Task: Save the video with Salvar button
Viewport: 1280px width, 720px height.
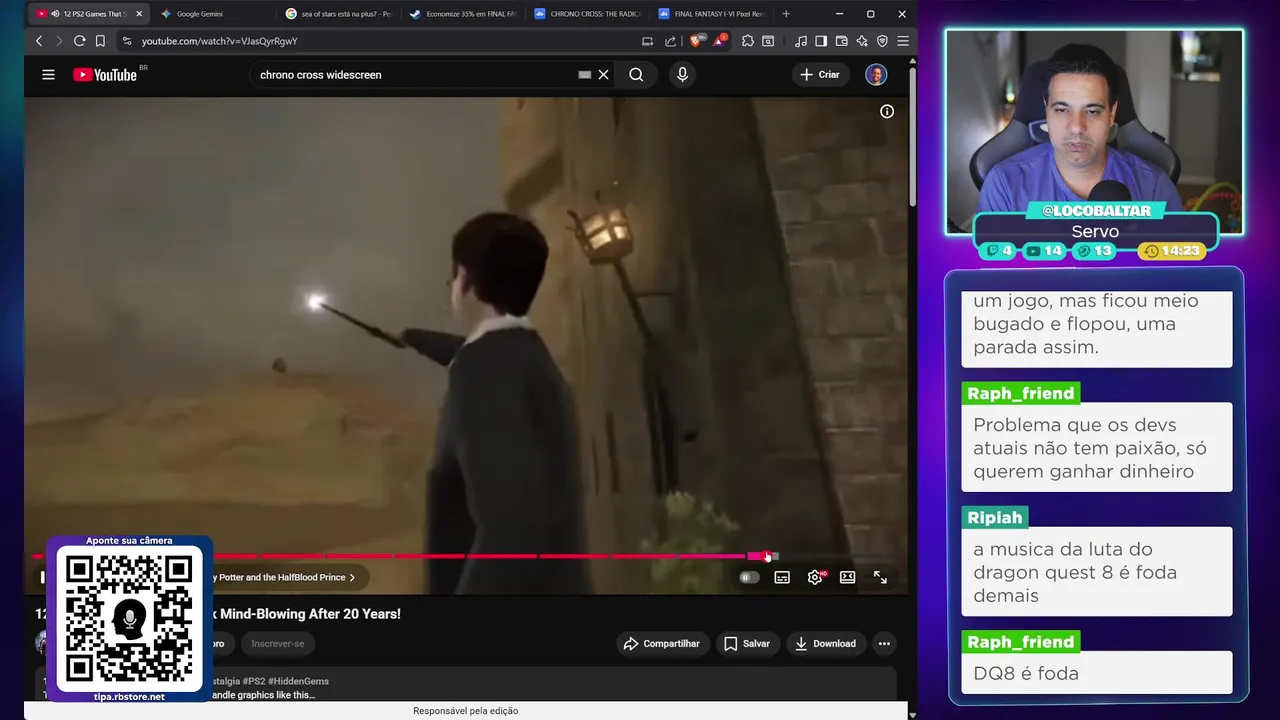Action: tap(747, 644)
